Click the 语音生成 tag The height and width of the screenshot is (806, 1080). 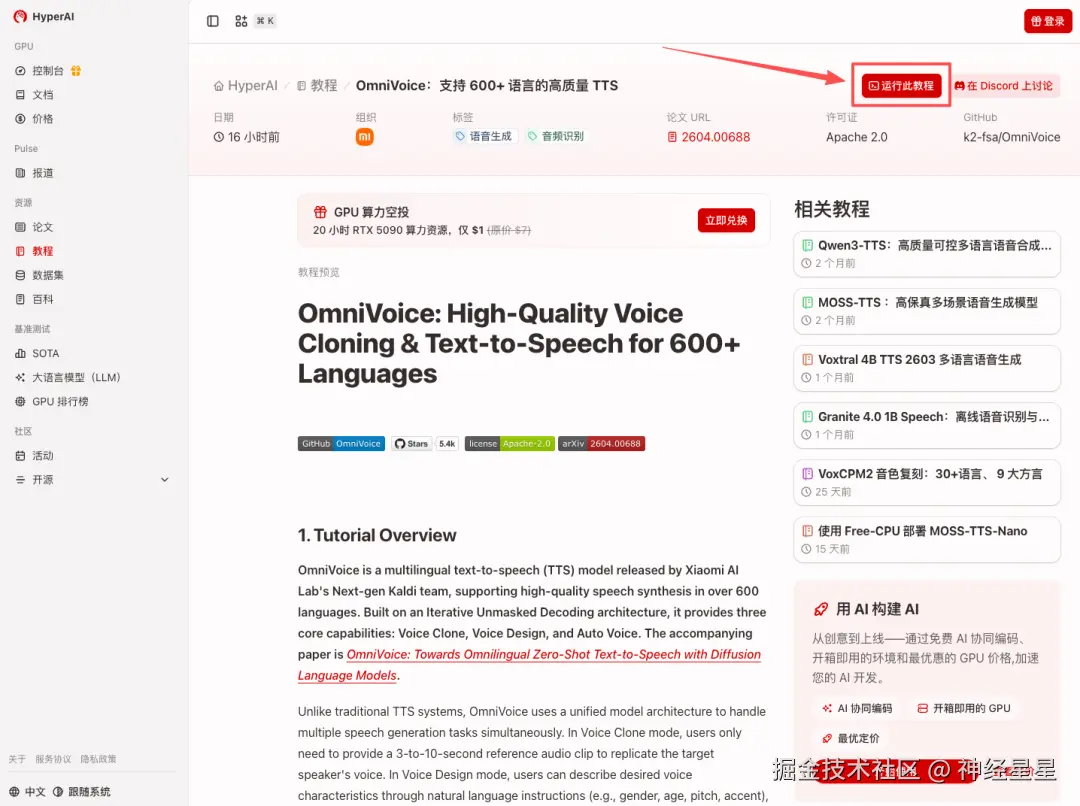click(484, 136)
